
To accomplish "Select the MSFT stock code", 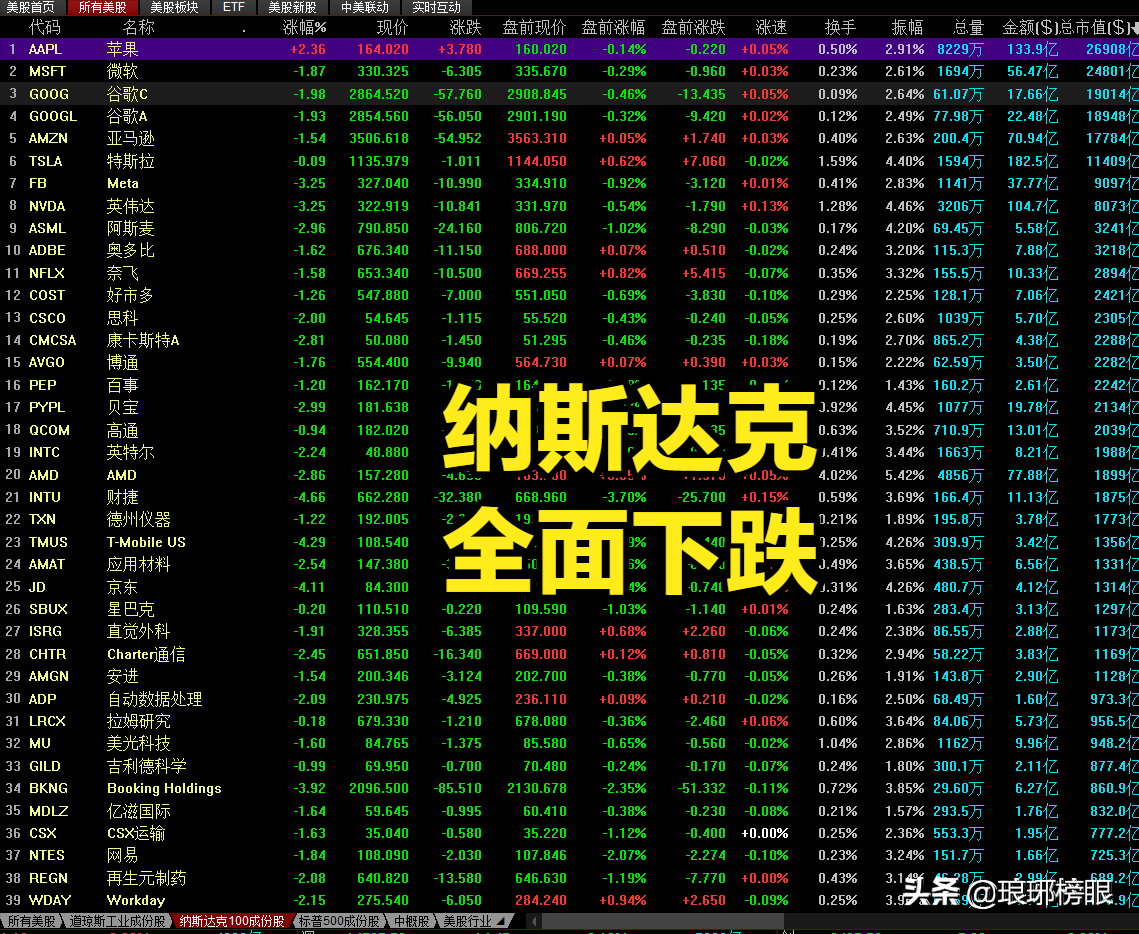I will click(x=47, y=71).
